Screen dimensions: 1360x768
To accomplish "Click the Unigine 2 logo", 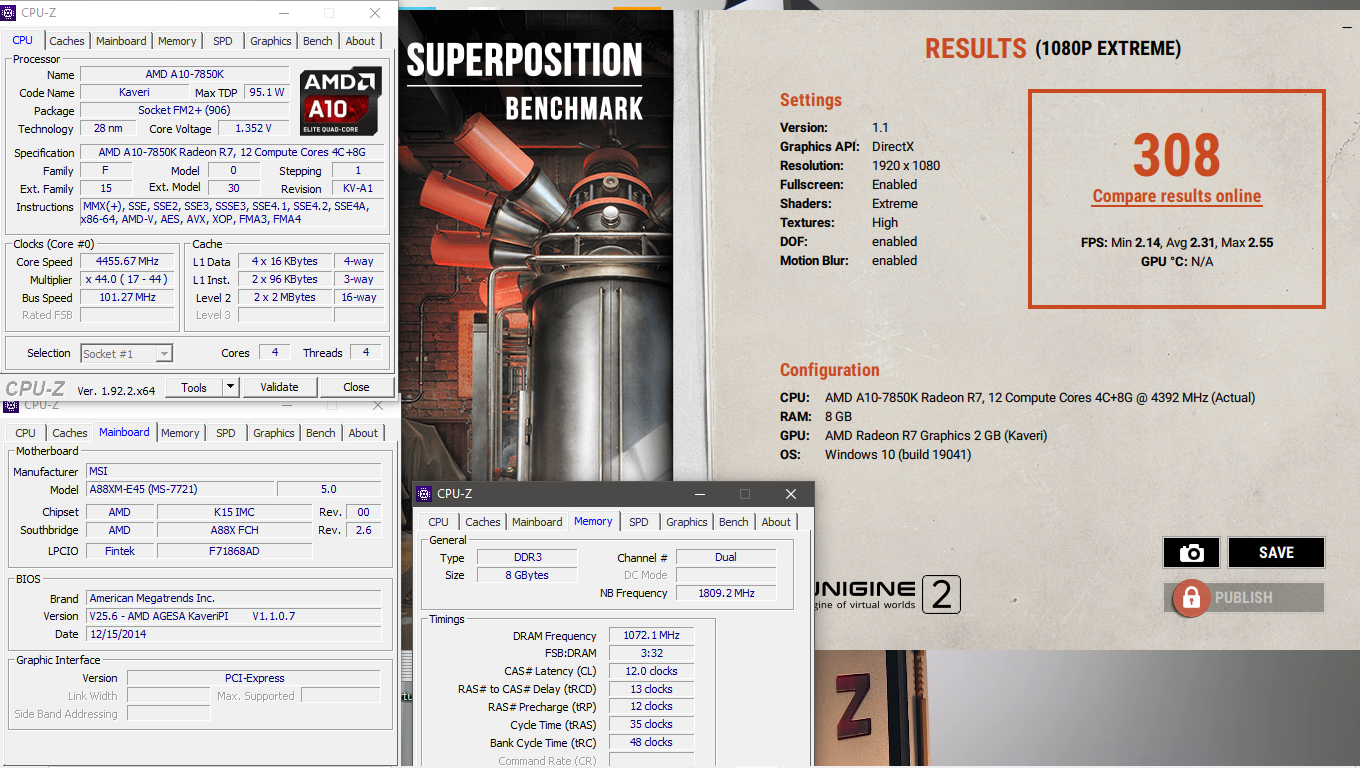I will 888,594.
